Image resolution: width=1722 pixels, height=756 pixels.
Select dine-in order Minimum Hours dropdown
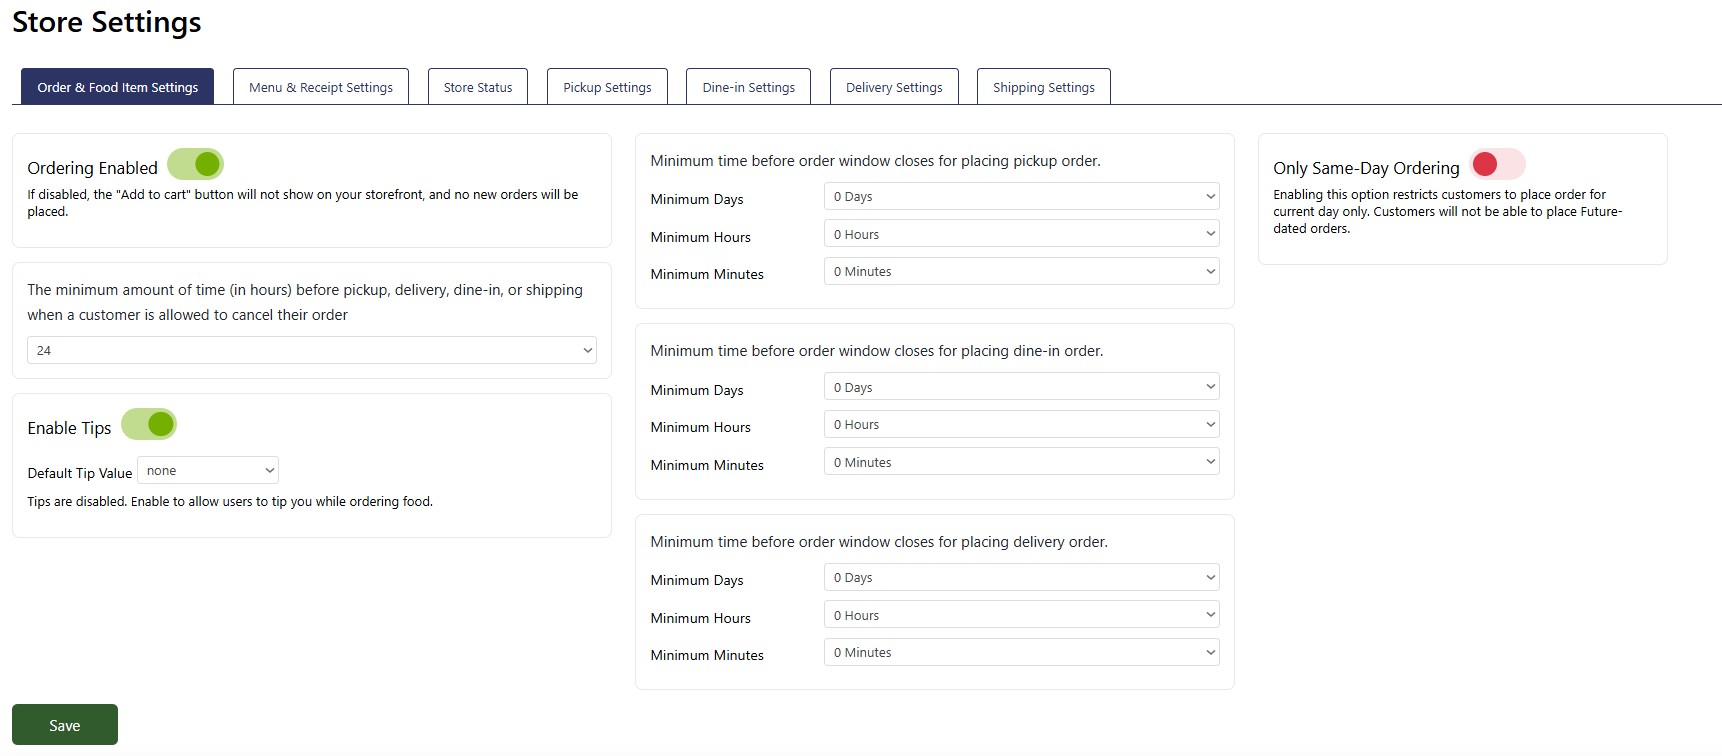click(1021, 425)
